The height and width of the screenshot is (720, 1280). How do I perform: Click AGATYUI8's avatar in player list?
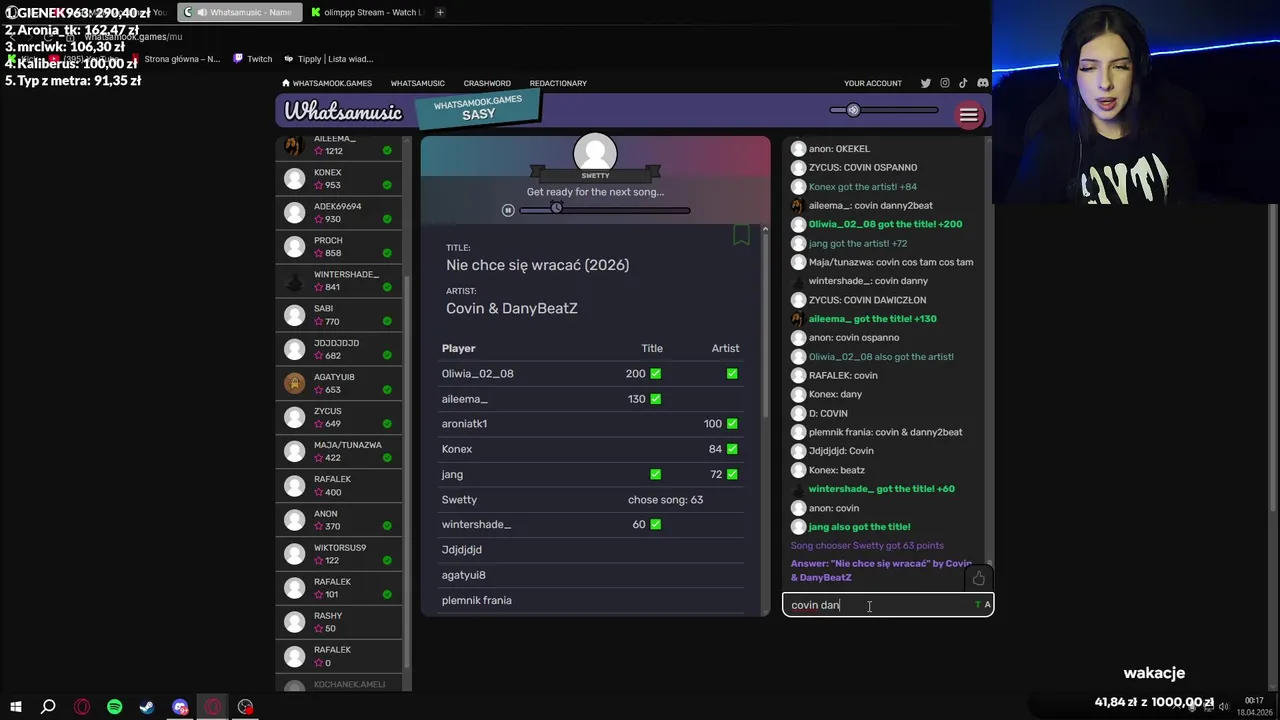tap(294, 383)
